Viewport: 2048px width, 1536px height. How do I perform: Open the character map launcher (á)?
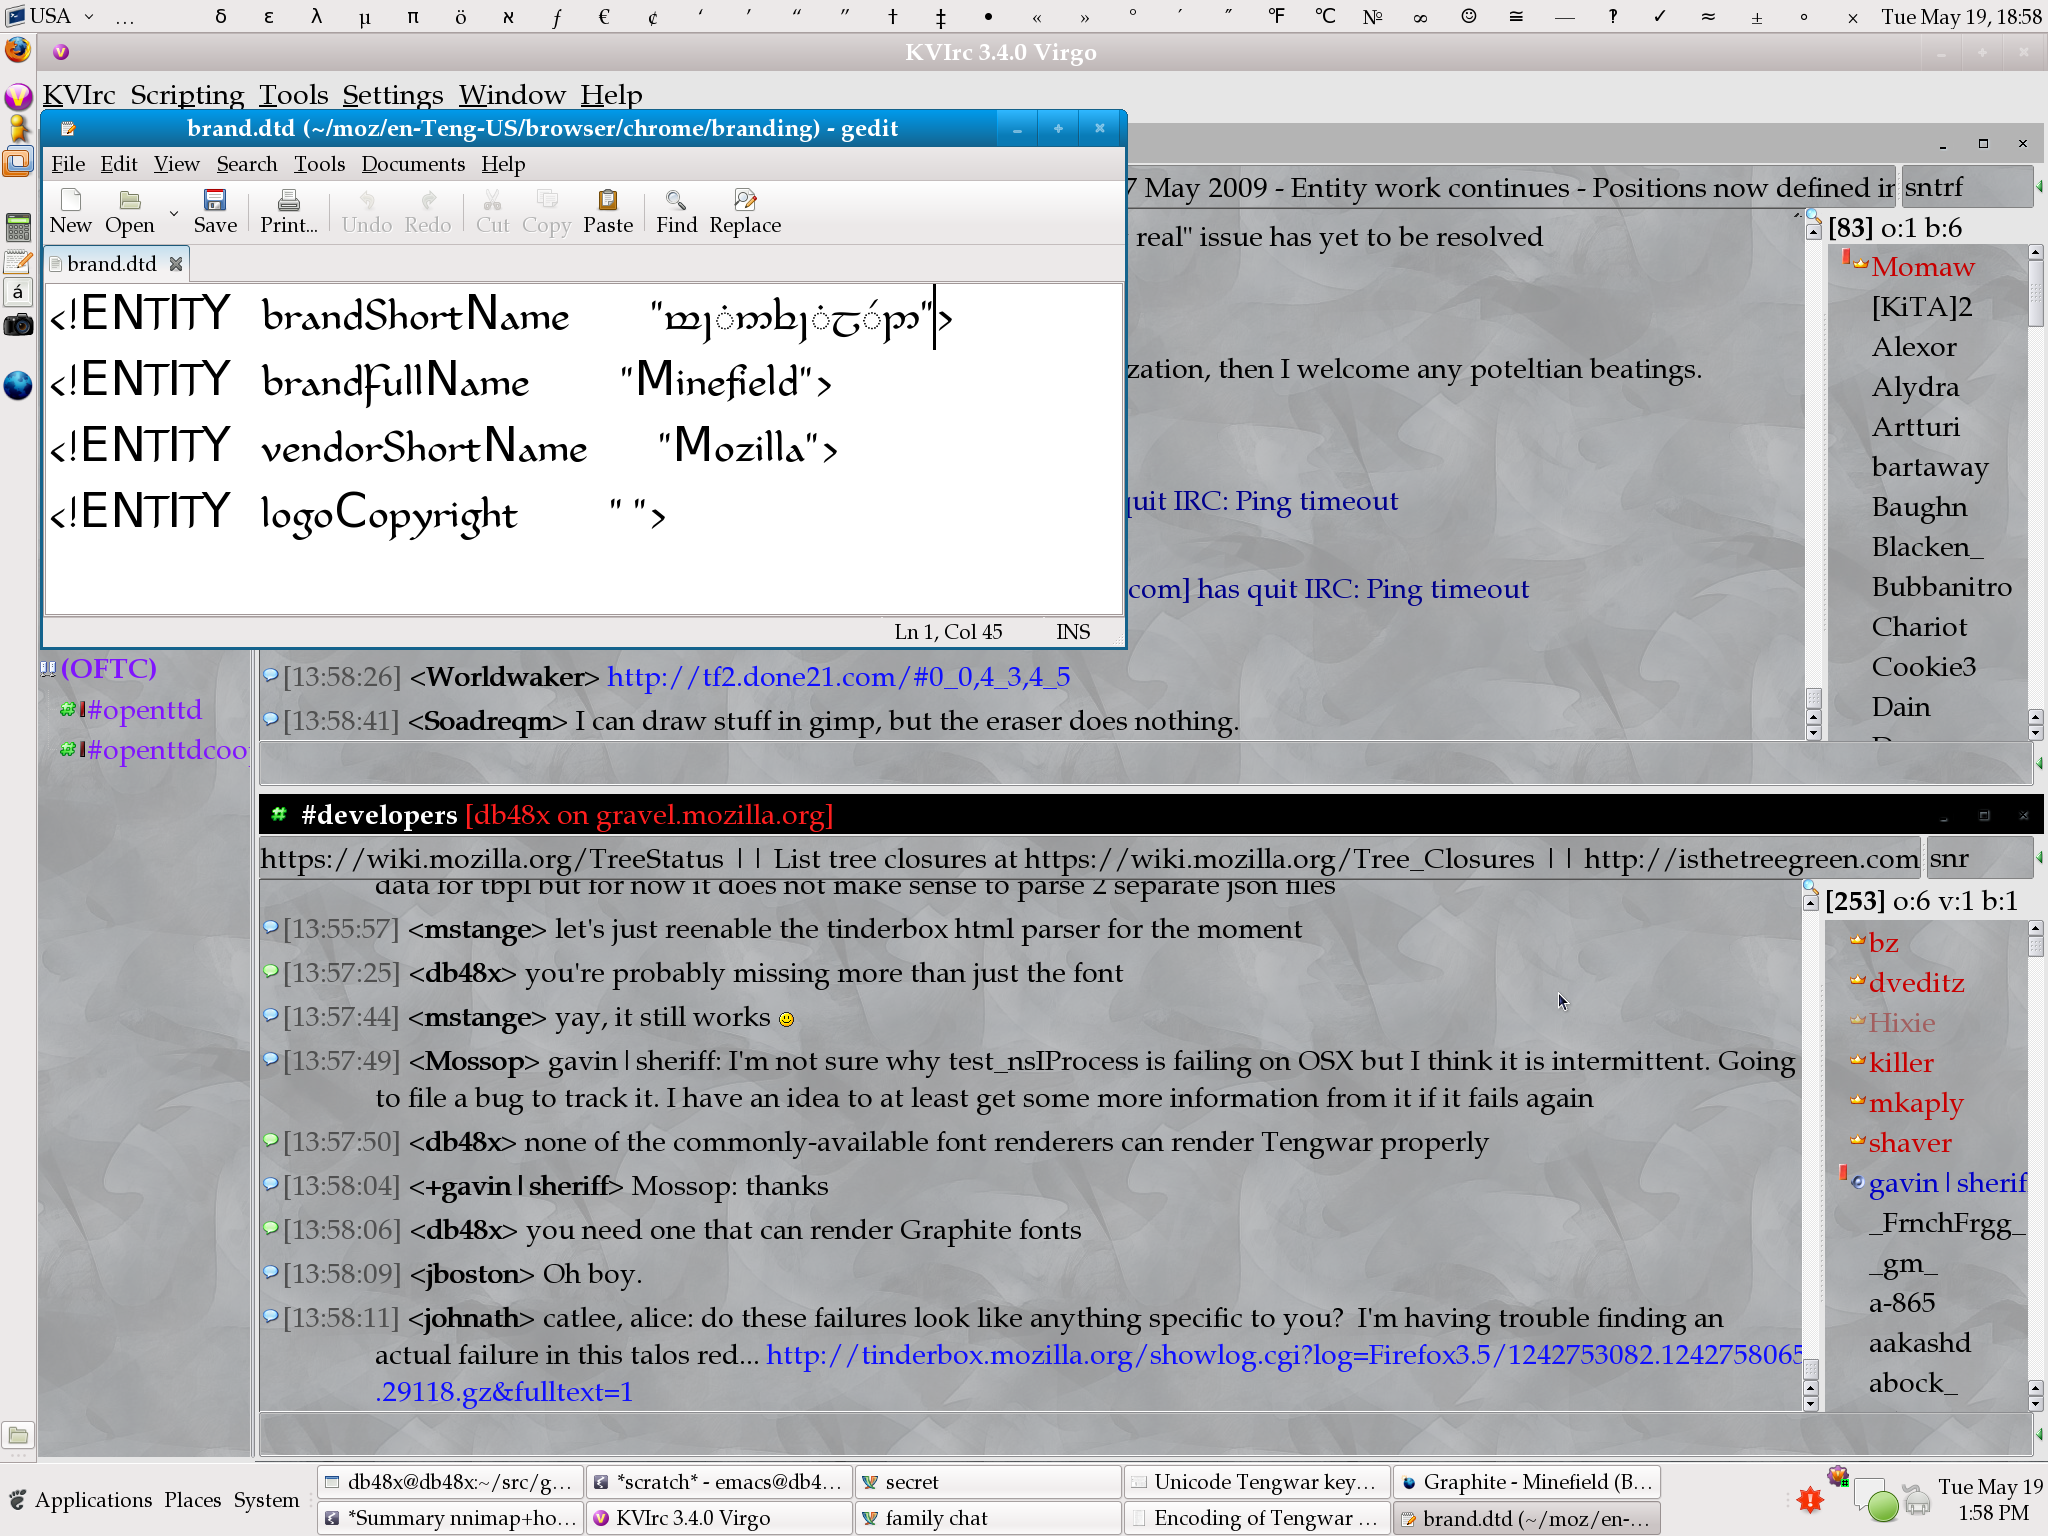coord(18,293)
